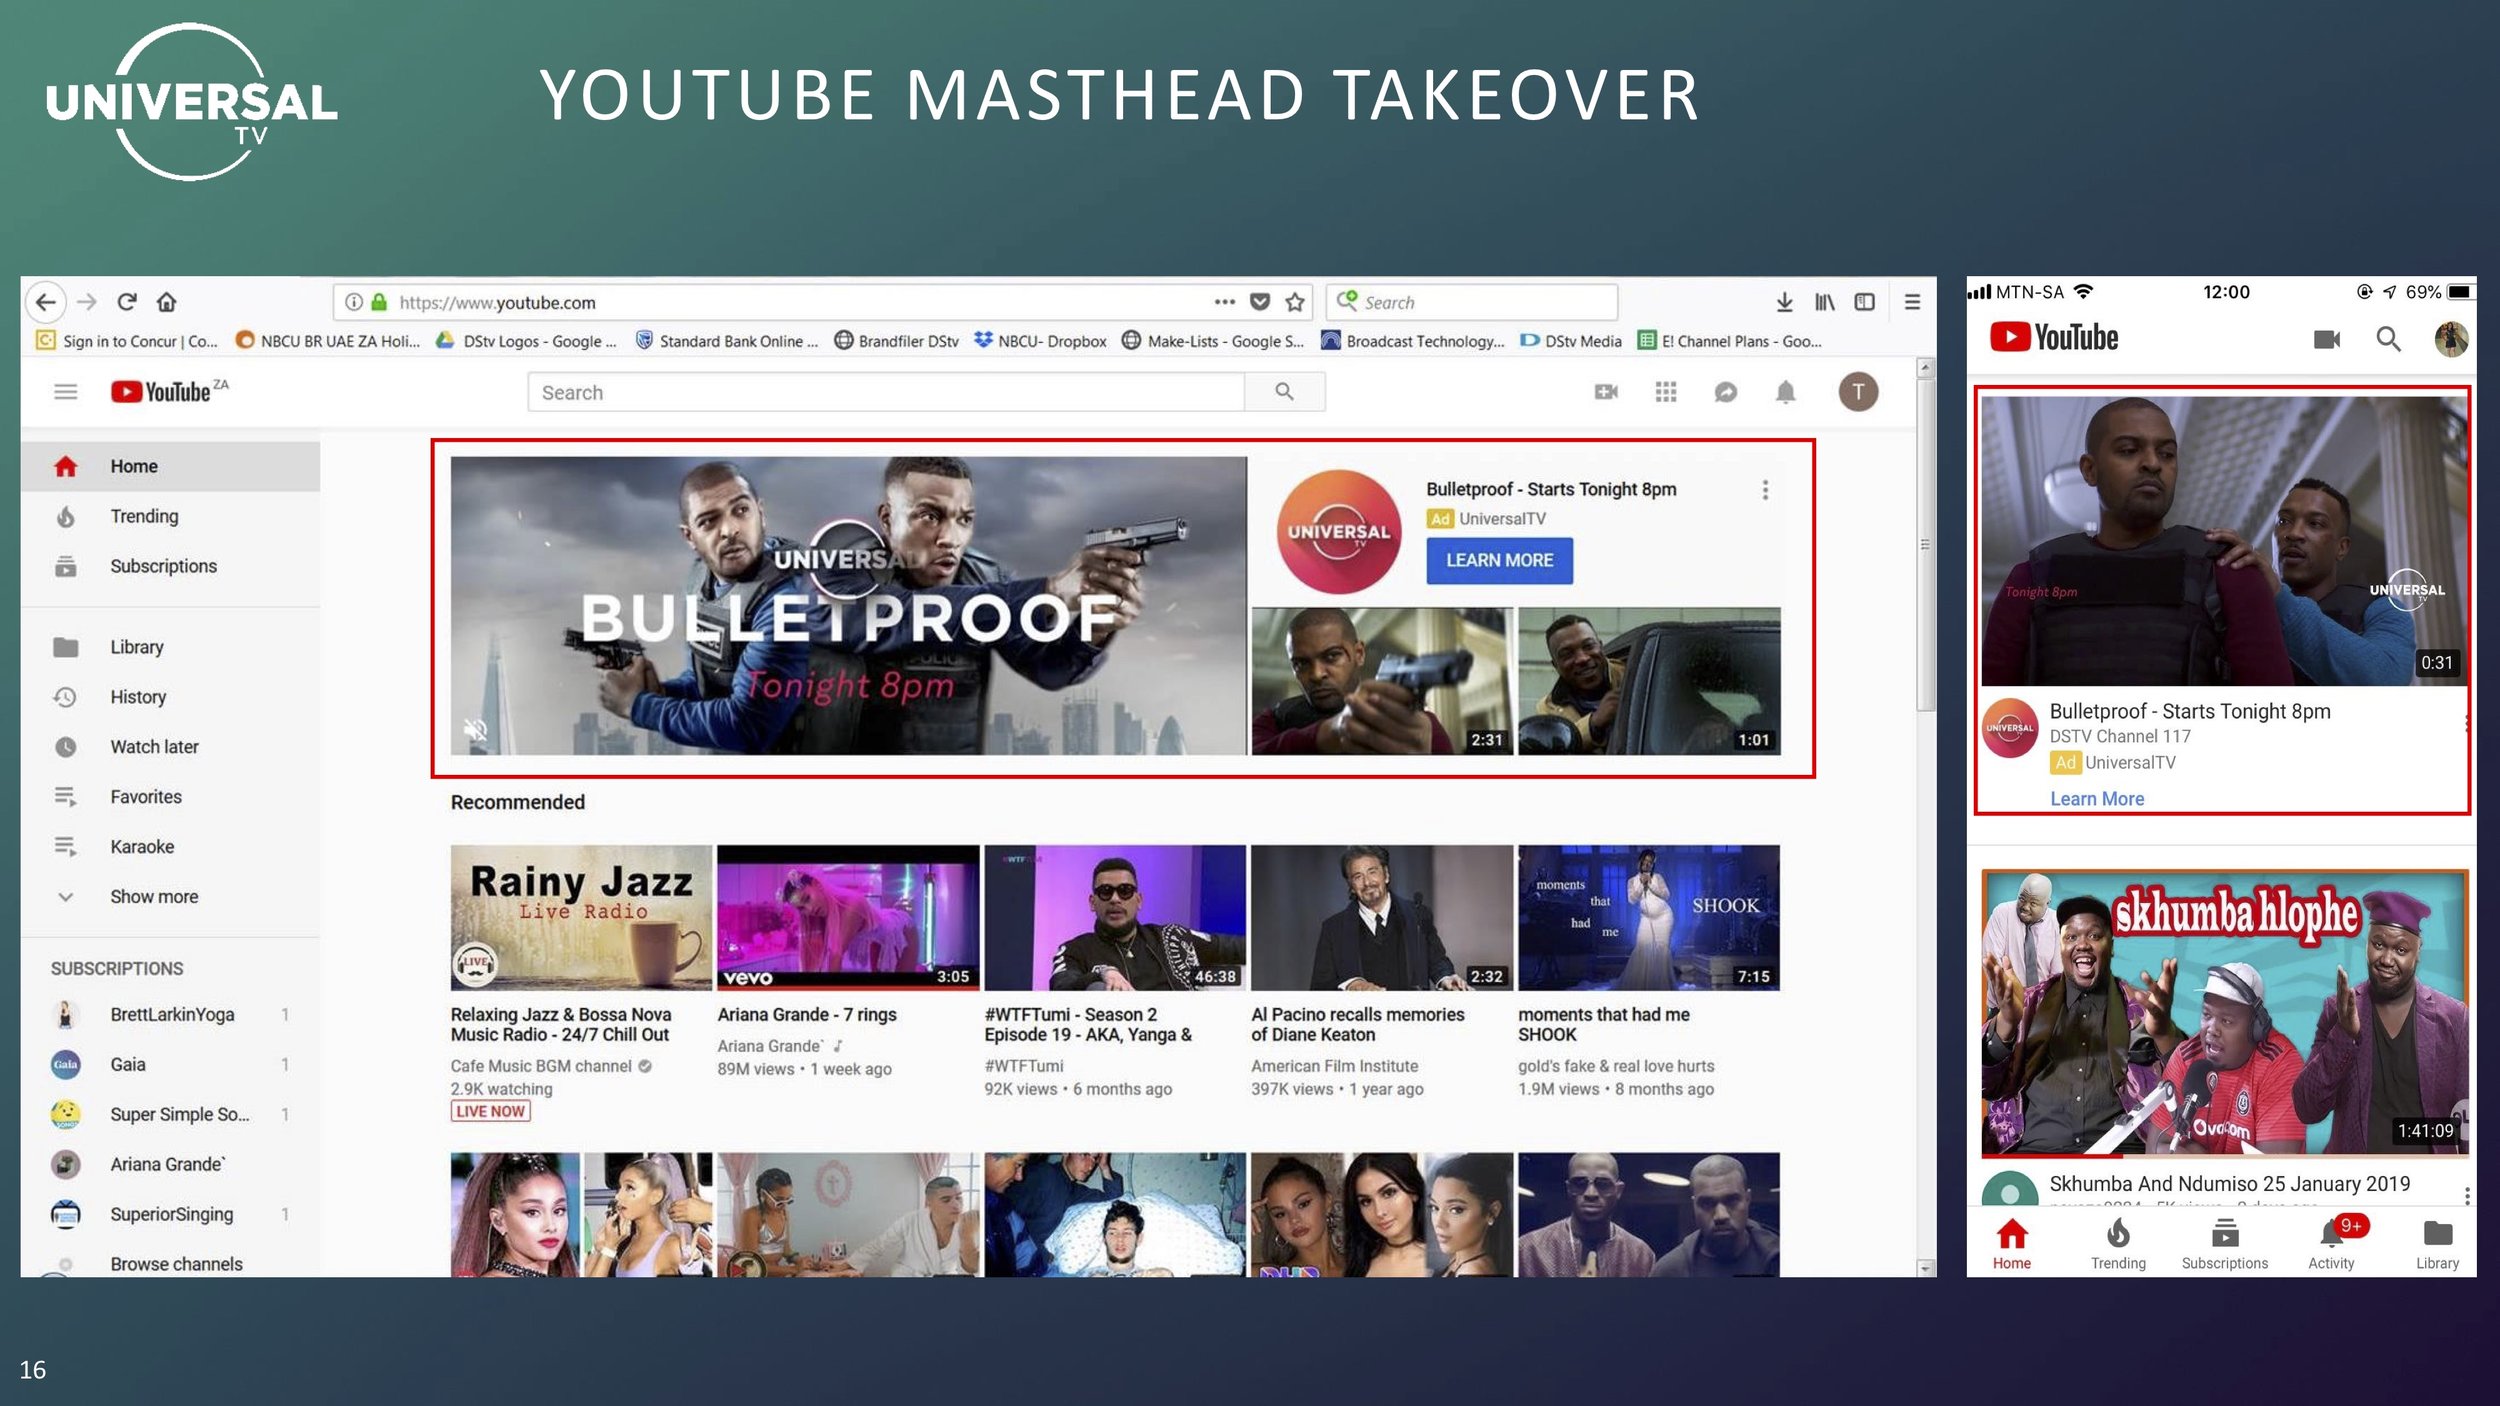The image size is (2500, 1406).
Task: Open desktop YouTube notifications bell
Action: pos(1786,392)
